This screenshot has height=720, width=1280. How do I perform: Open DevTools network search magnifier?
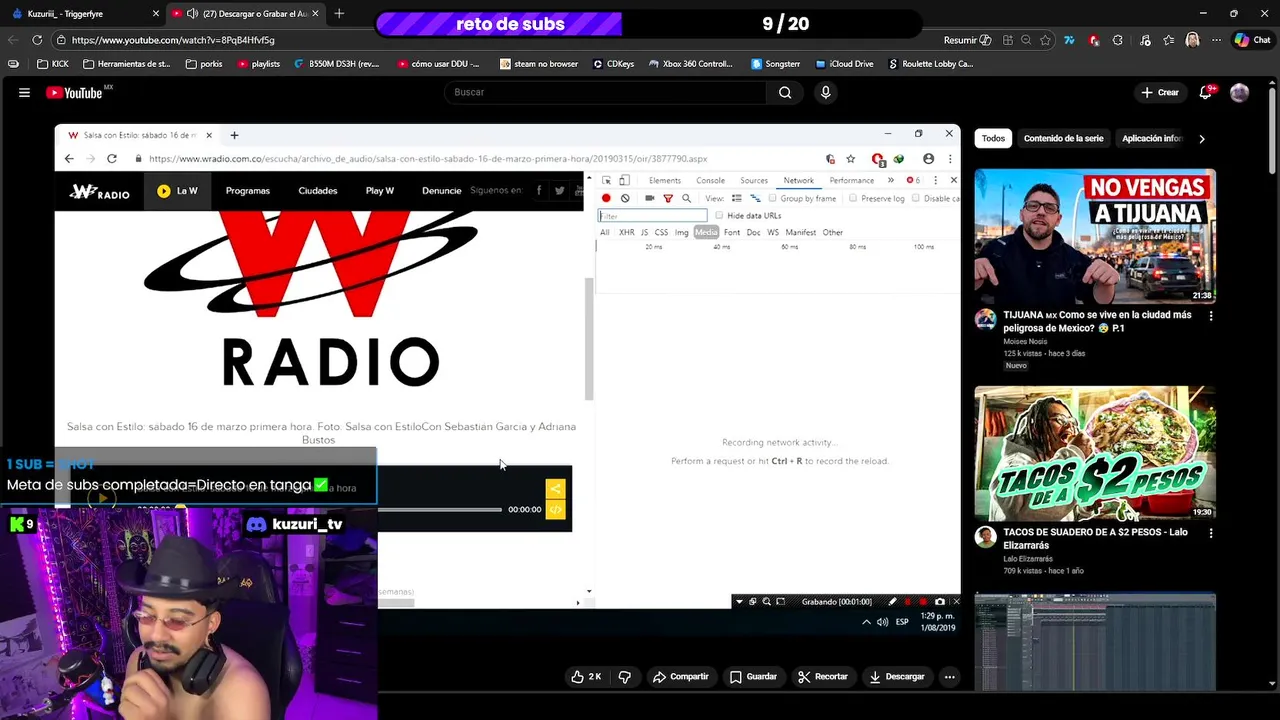click(x=686, y=198)
